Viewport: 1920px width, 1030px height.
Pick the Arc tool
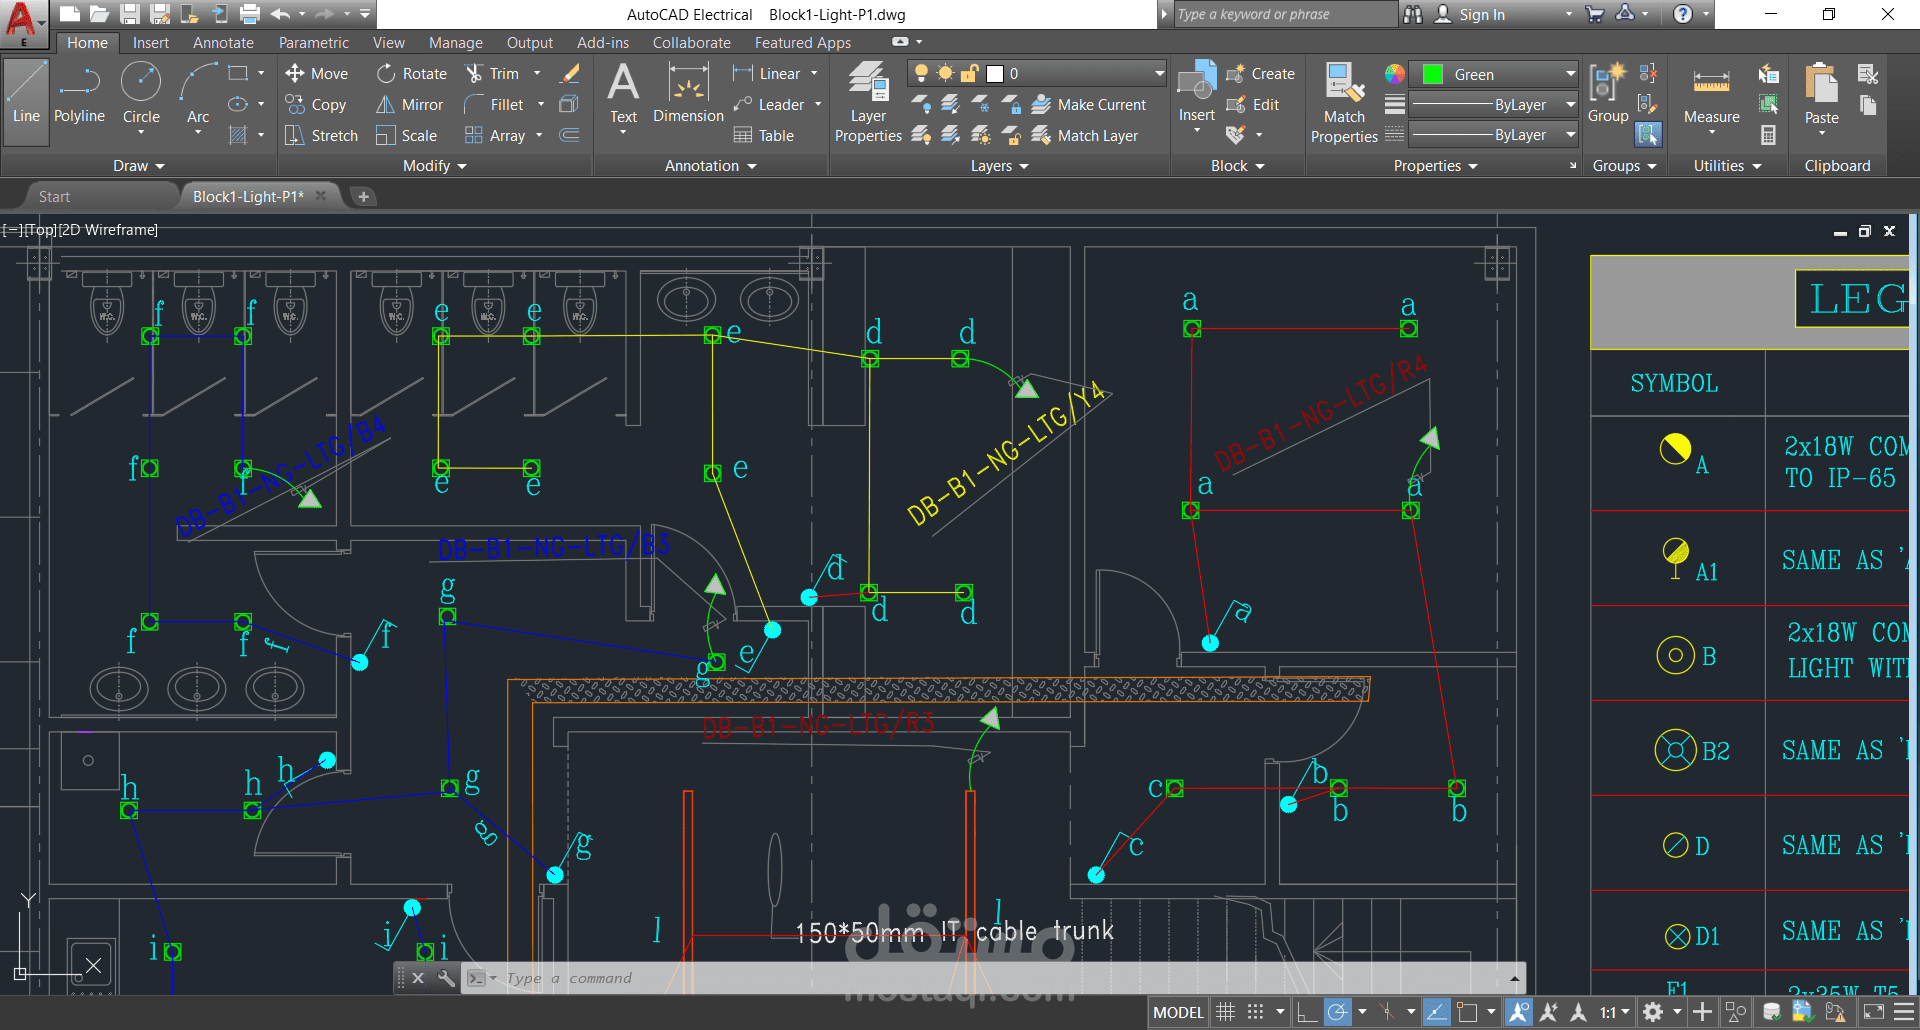click(198, 93)
